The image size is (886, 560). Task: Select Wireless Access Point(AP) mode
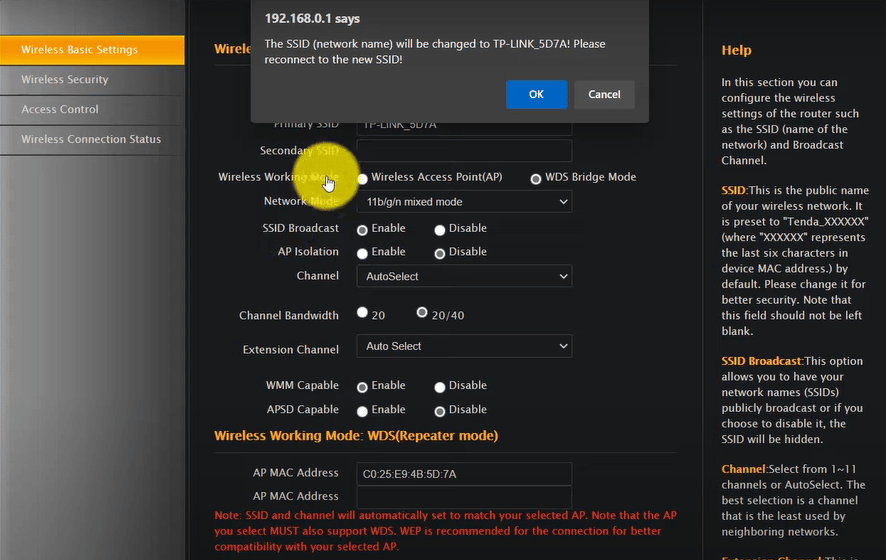point(362,179)
